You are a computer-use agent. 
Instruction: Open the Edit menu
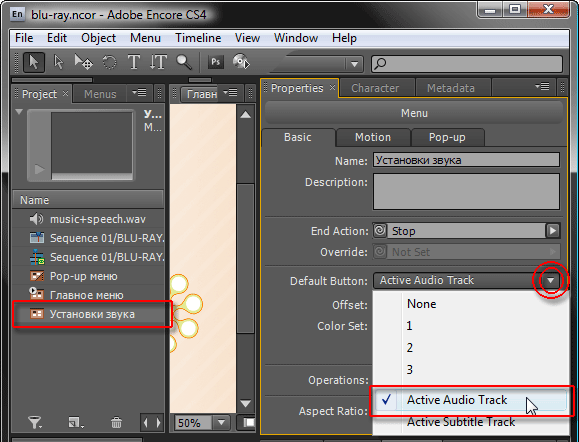(57, 38)
